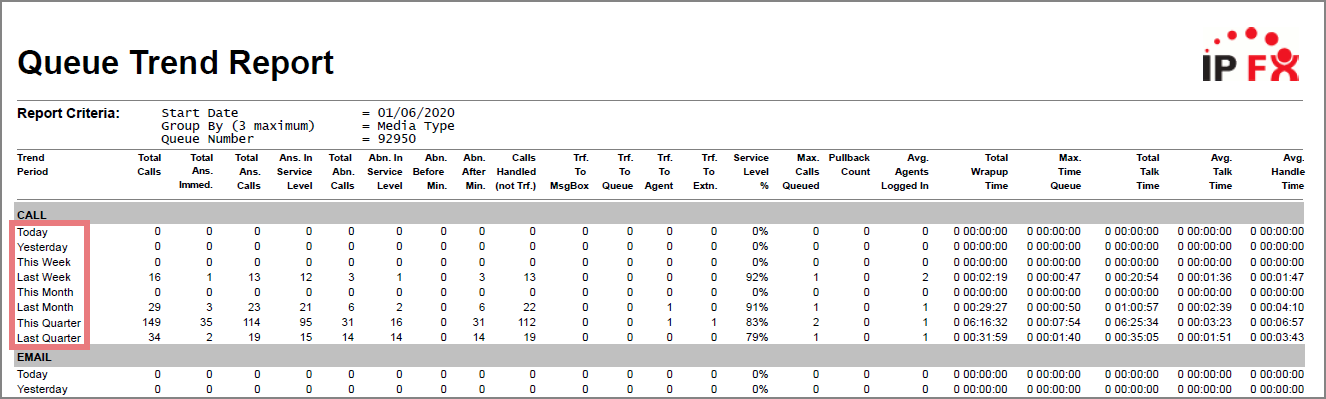Click the CALL group header bar
1326x399 pixels.
click(x=660, y=214)
